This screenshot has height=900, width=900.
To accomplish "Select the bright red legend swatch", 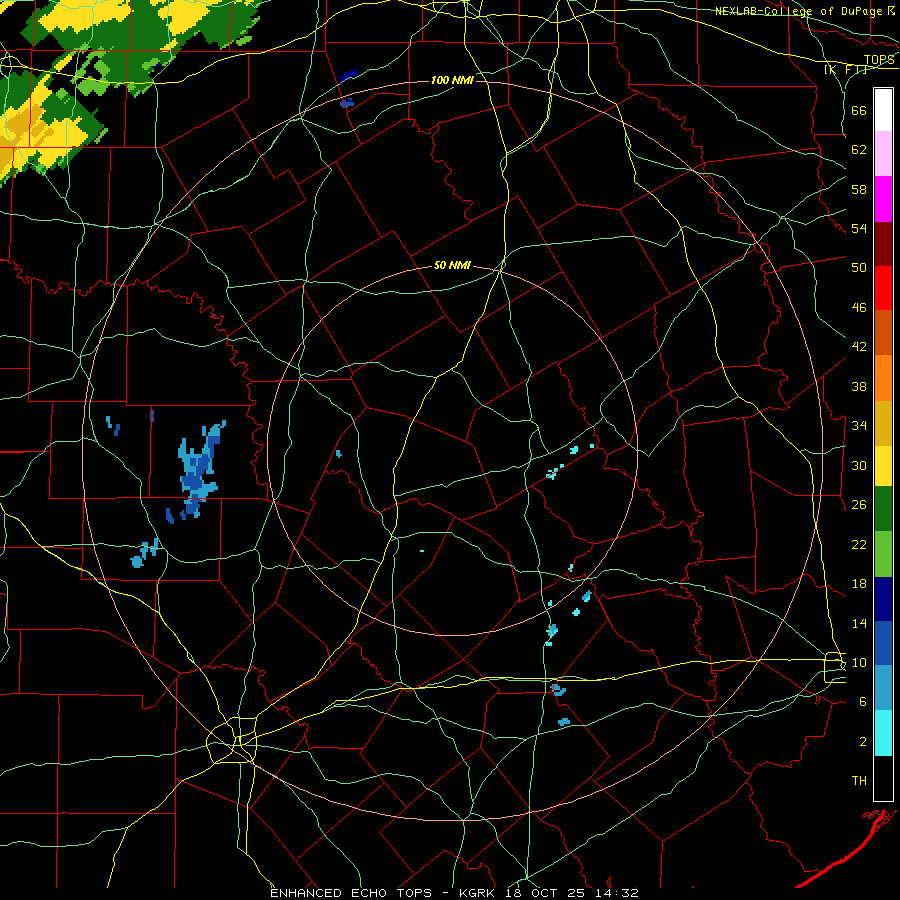I will pos(883,288).
